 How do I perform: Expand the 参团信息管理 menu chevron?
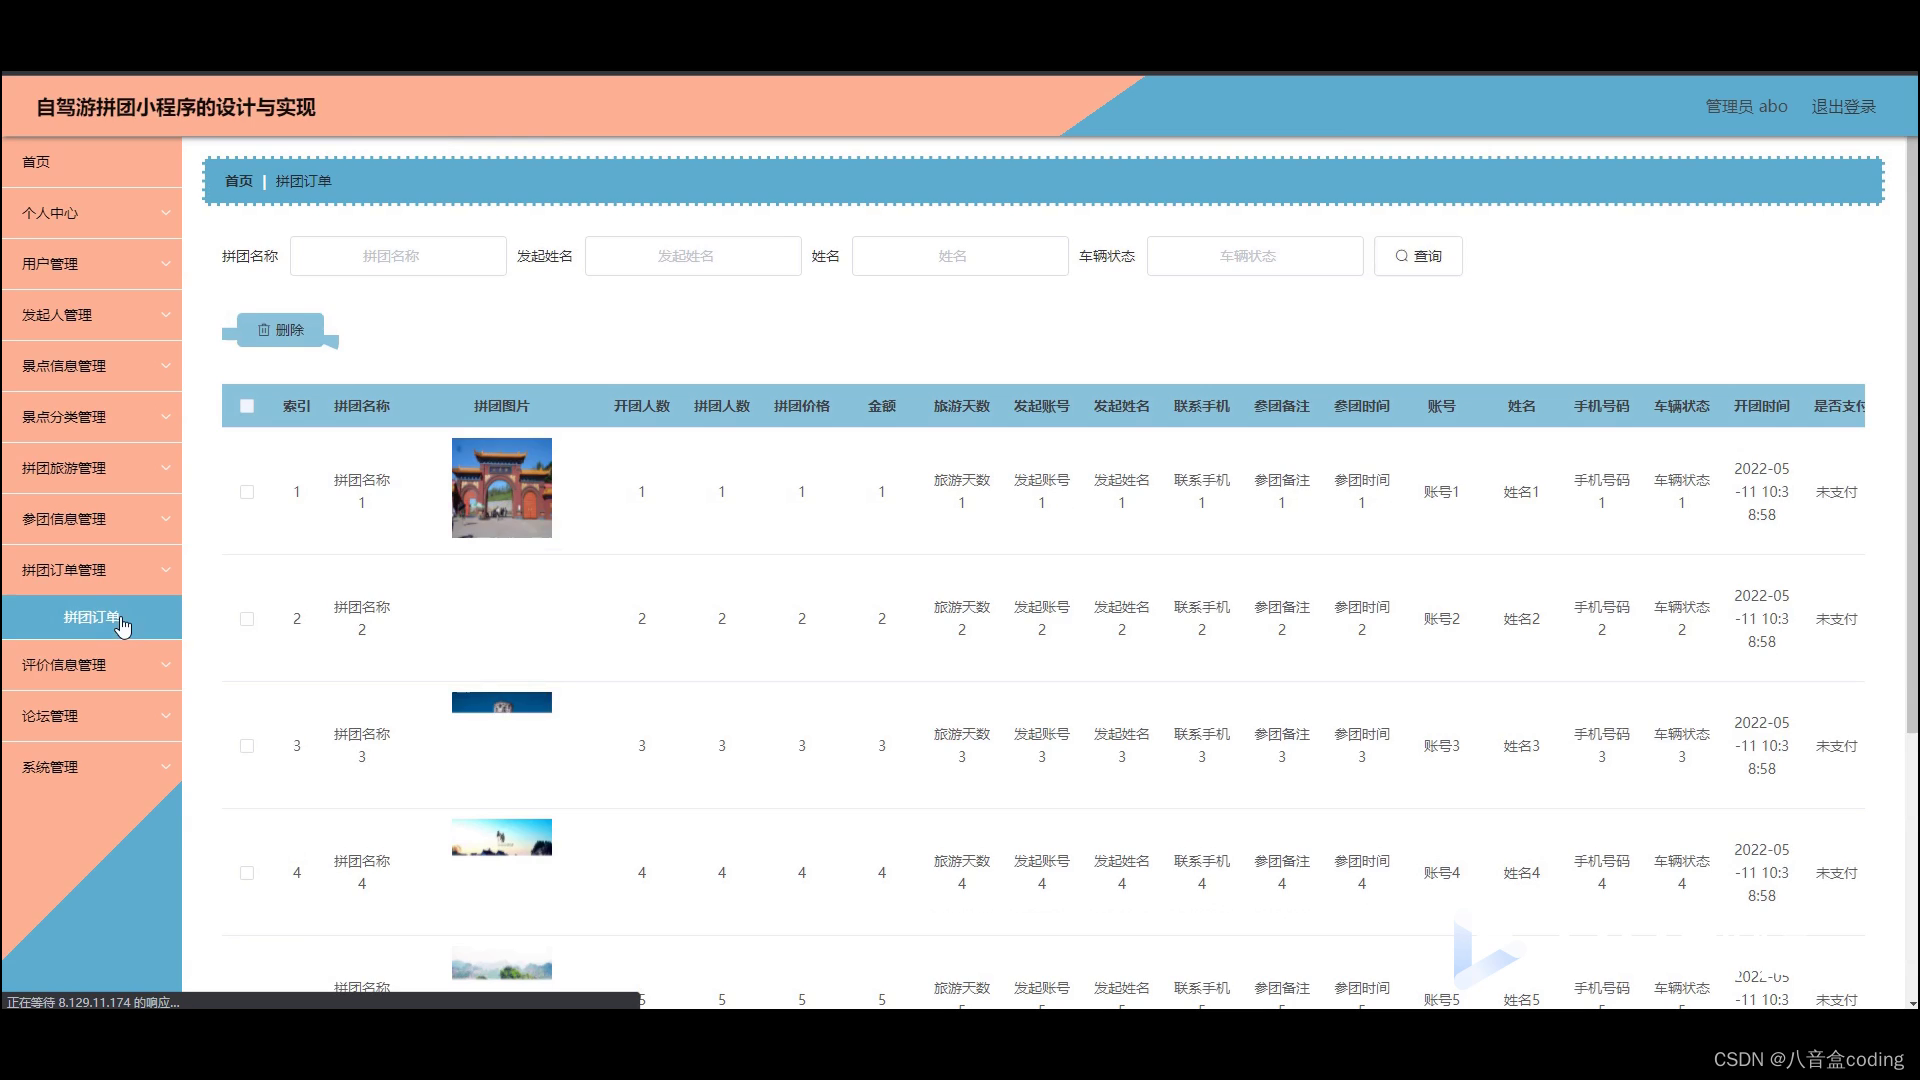pyautogui.click(x=166, y=519)
